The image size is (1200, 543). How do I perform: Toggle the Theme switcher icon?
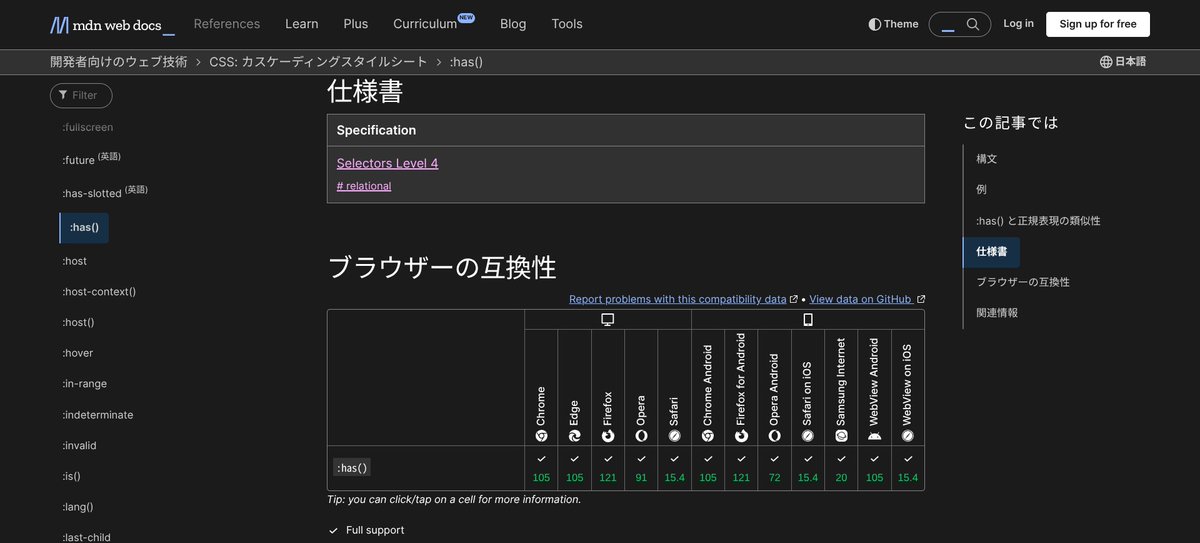(x=875, y=24)
